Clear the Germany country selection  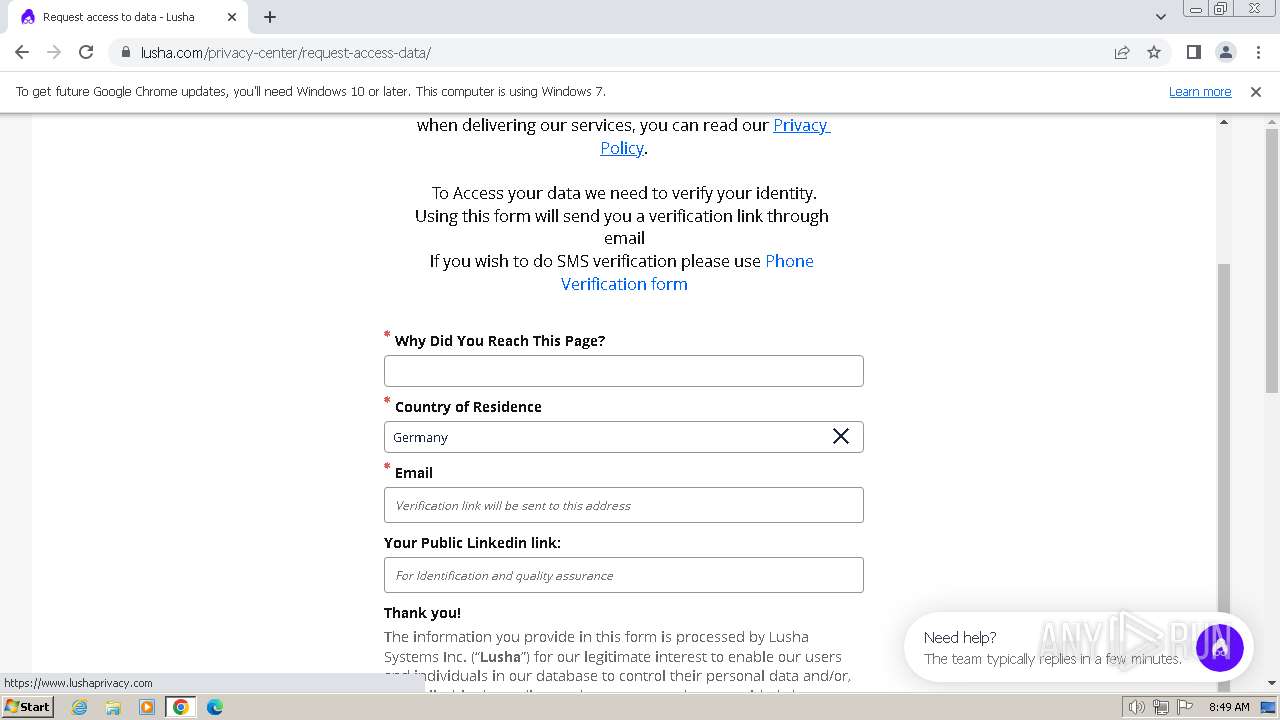841,436
